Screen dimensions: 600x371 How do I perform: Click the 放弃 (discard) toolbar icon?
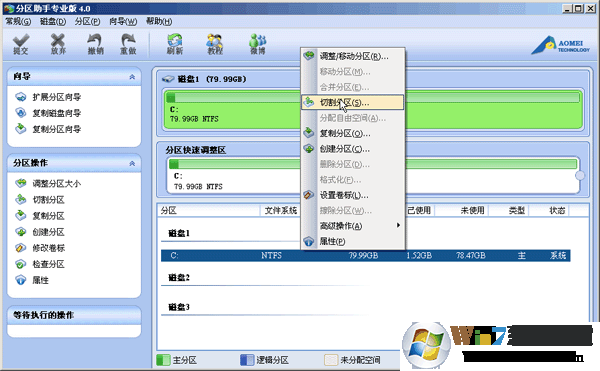(x=58, y=44)
